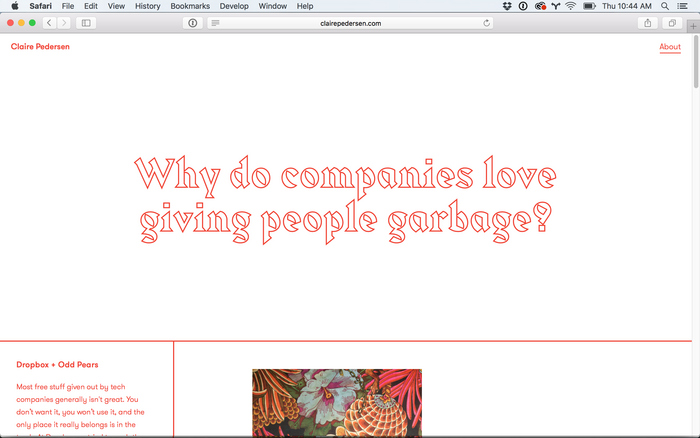This screenshot has width=700, height=438.
Task: Reload the page with the refresh icon
Action: point(487,23)
